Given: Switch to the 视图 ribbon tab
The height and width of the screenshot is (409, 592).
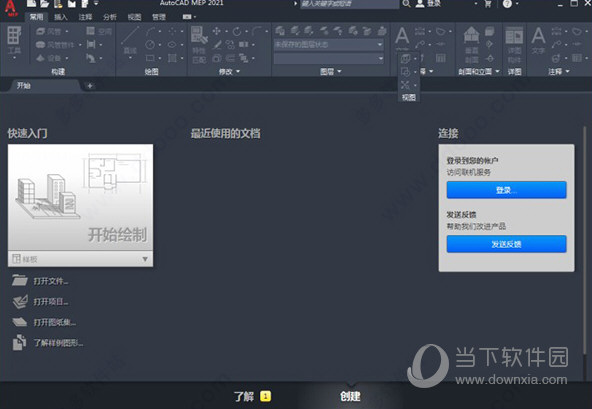Looking at the screenshot, I should point(134,17).
